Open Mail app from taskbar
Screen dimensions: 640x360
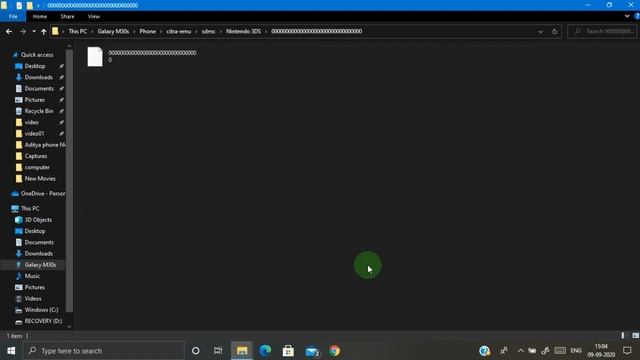point(312,351)
